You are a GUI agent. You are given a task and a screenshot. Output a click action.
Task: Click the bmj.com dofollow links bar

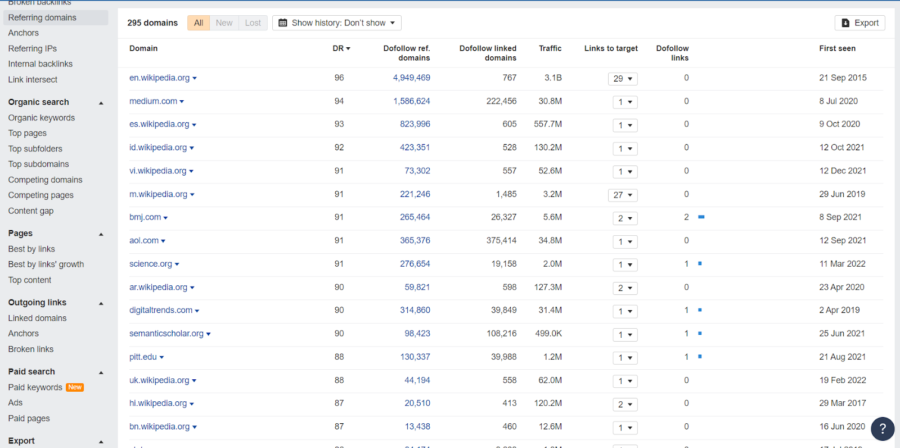(701, 217)
